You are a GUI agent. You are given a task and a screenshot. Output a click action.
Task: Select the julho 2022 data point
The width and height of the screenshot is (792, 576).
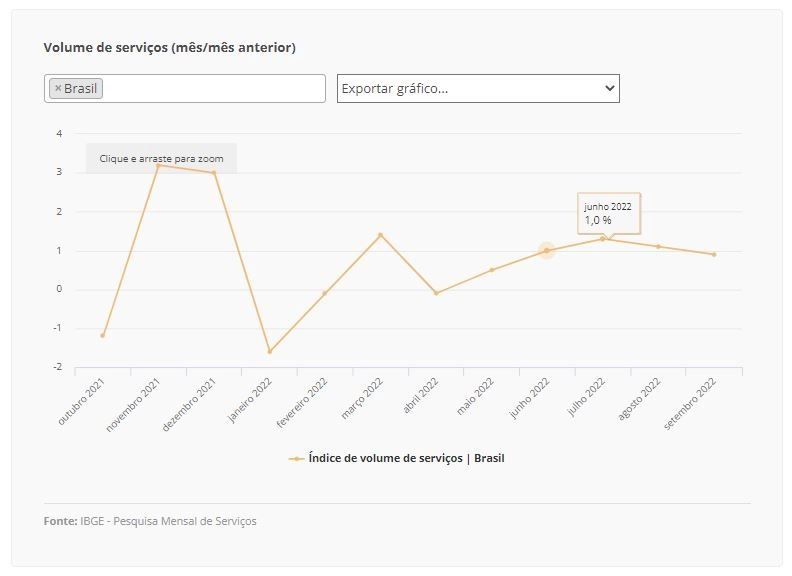pos(602,239)
